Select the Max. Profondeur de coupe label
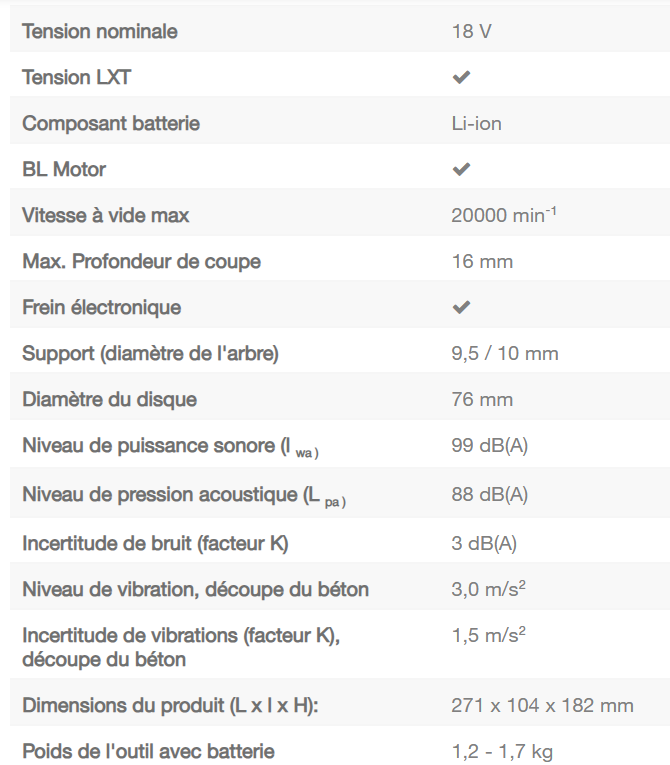Image resolution: width=670 pixels, height=765 pixels. tap(142, 261)
